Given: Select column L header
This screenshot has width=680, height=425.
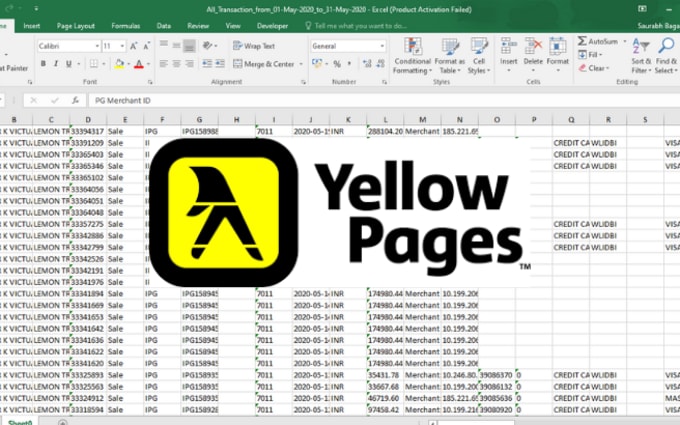Looking at the screenshot, I should tap(385, 120).
